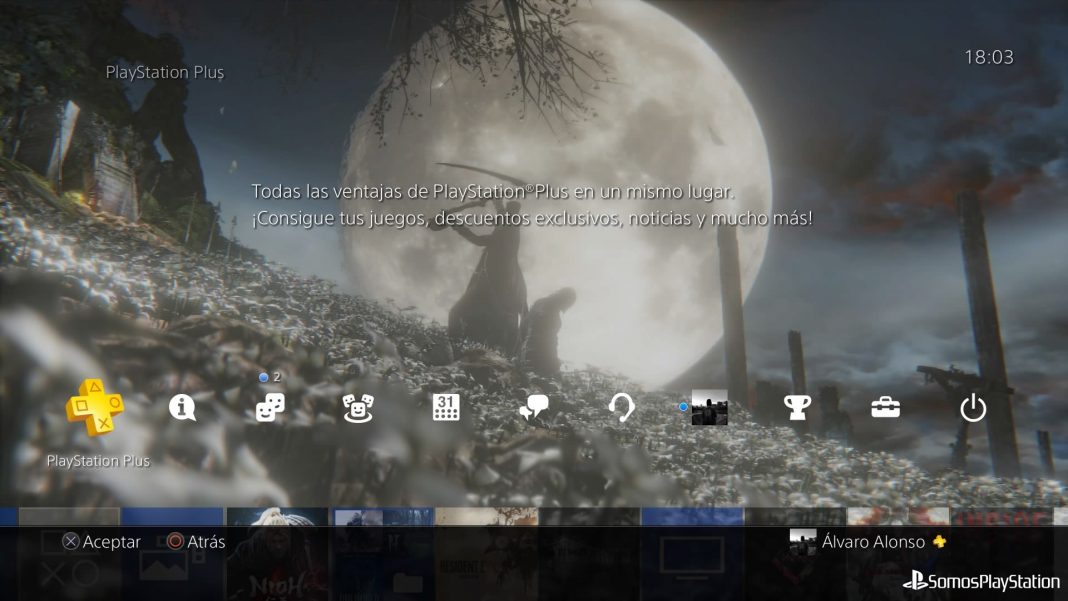Click the Álvaro Alonso user name
The image size is (1068, 601).
tap(873, 542)
